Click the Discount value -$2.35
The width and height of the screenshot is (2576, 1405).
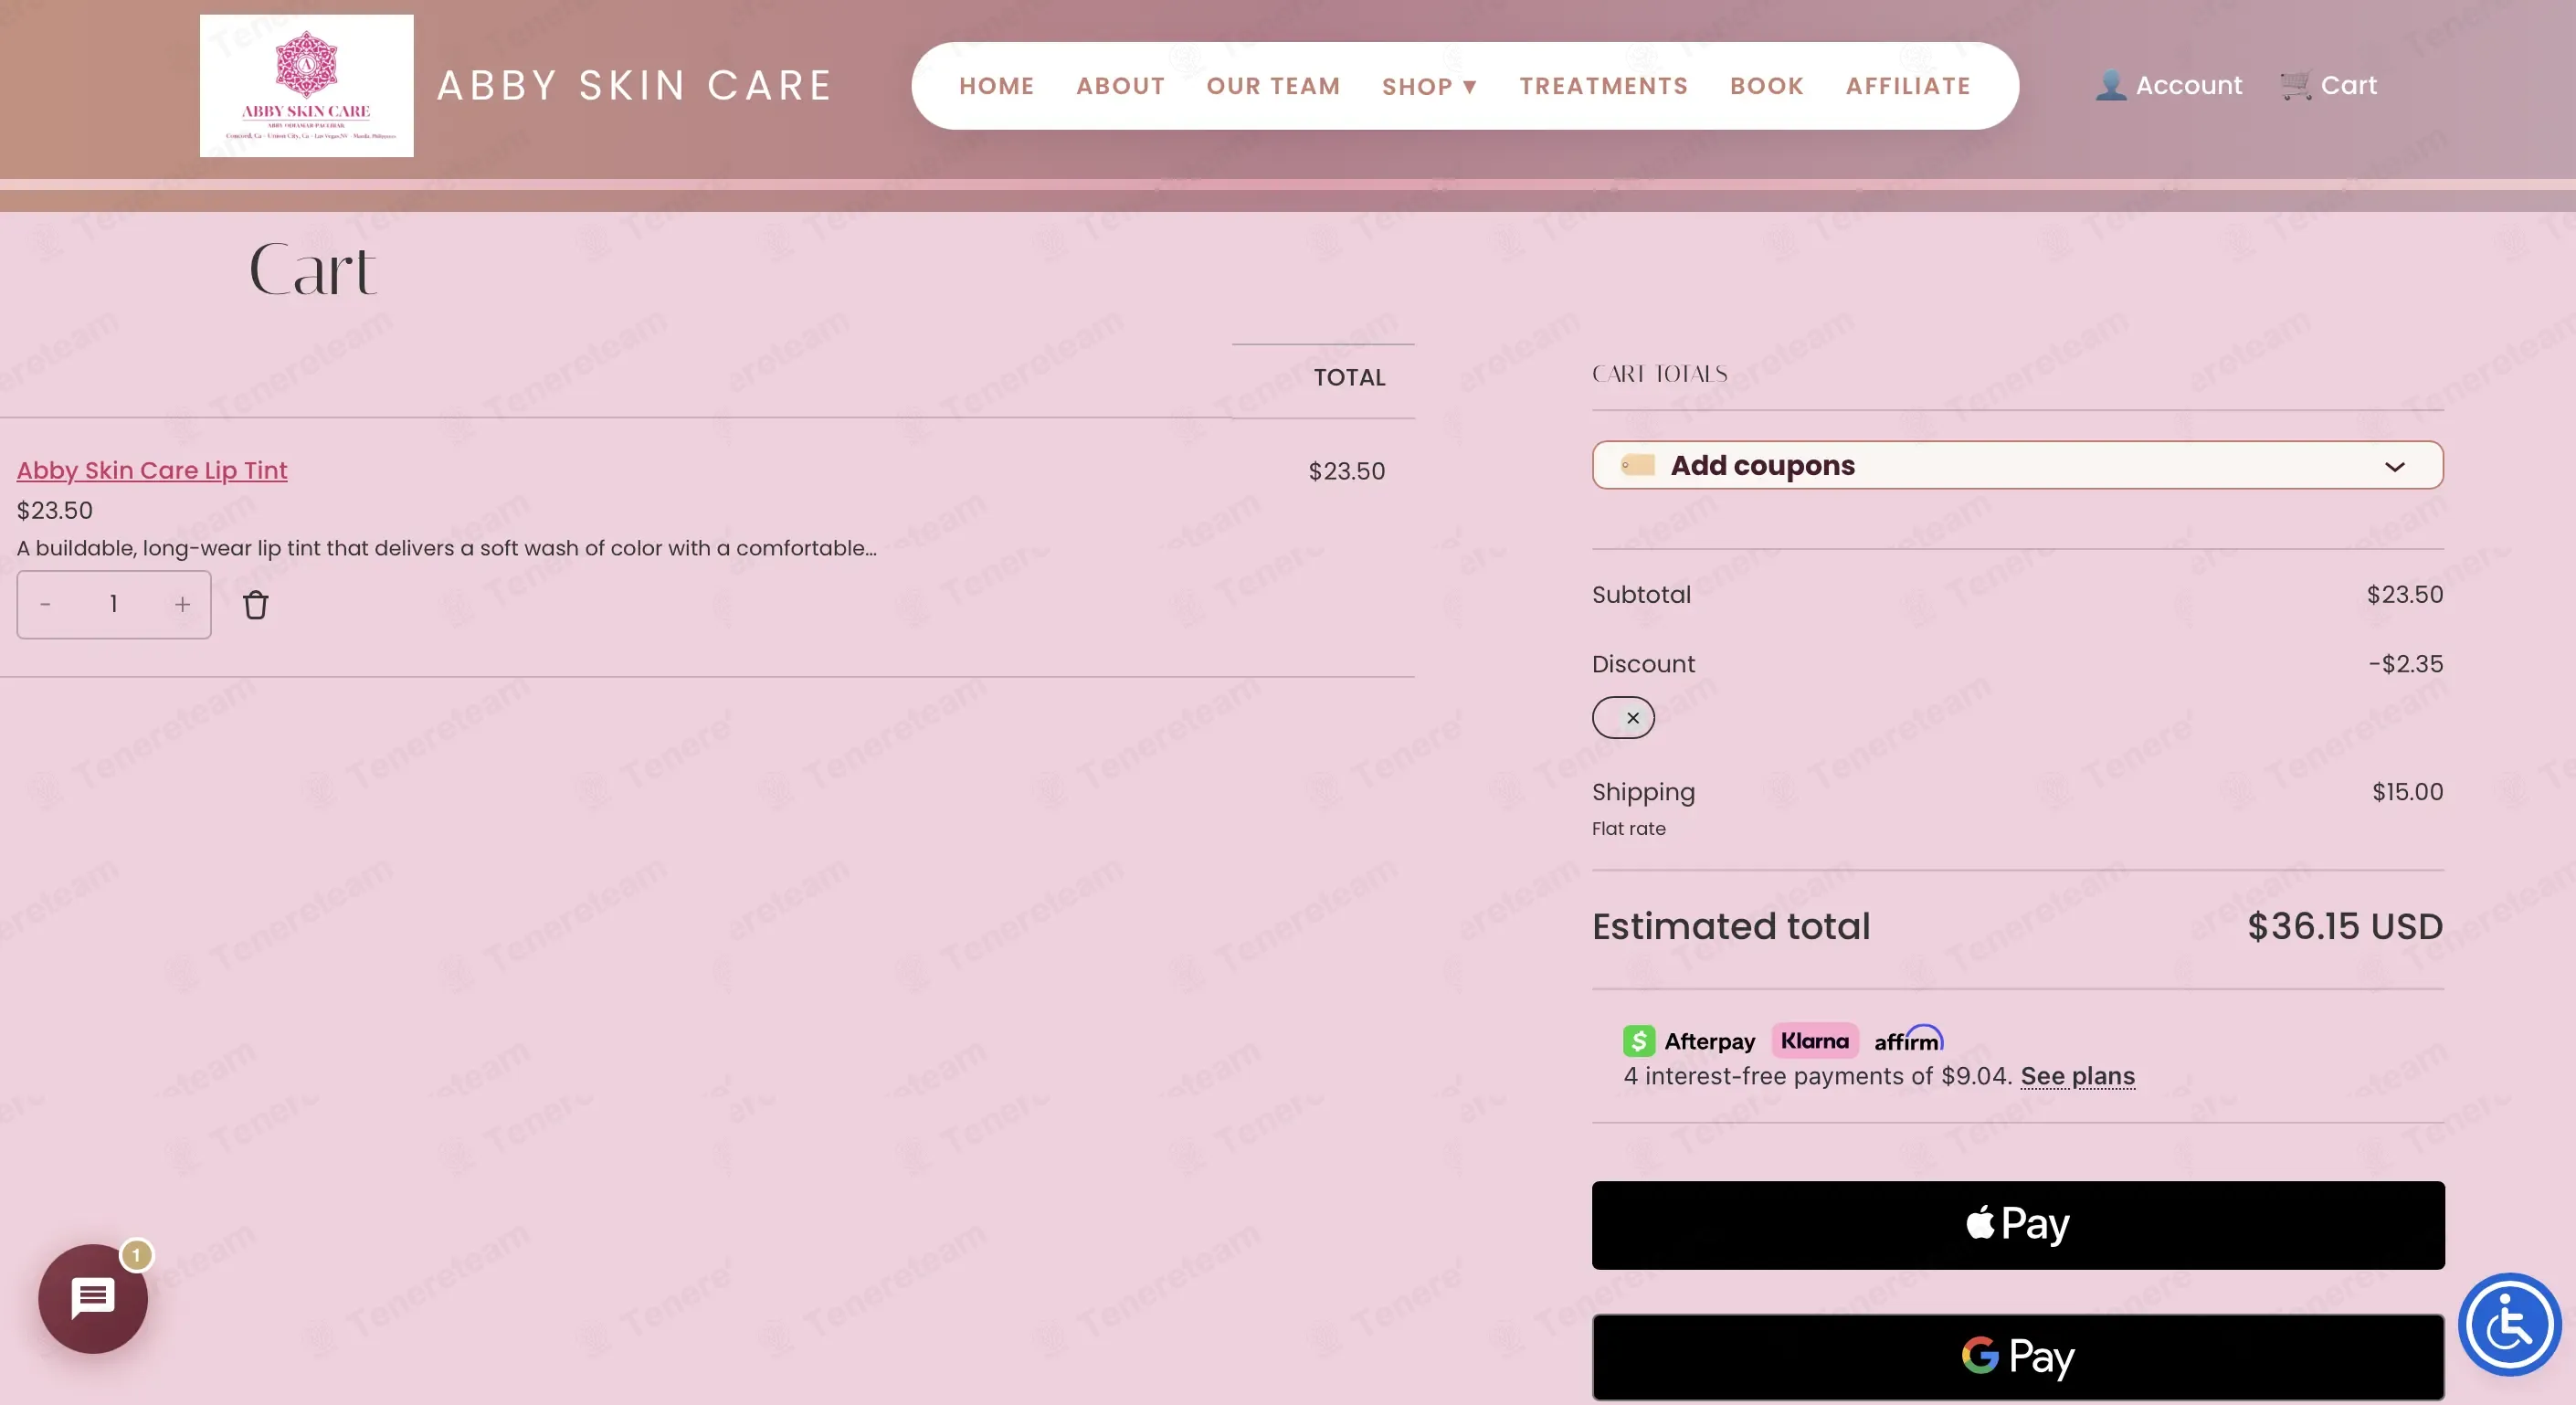pyautogui.click(x=2405, y=664)
